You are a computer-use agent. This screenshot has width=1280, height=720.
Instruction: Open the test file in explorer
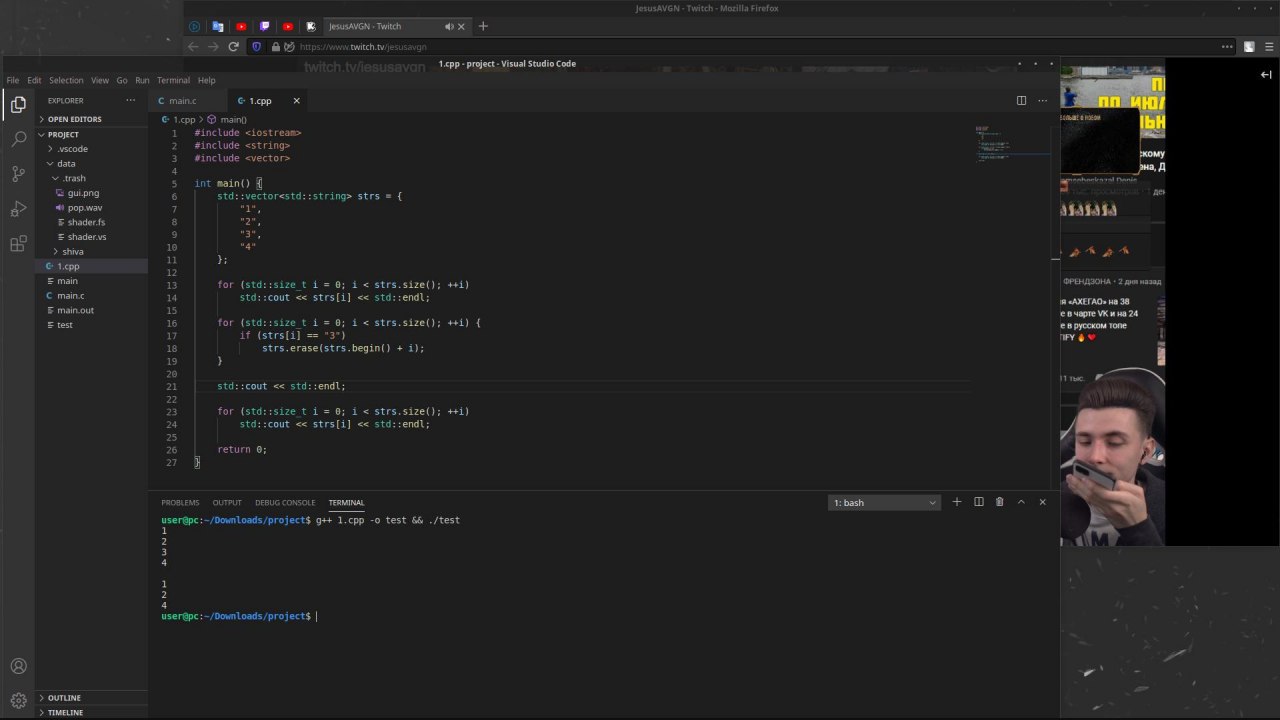[92, 325]
